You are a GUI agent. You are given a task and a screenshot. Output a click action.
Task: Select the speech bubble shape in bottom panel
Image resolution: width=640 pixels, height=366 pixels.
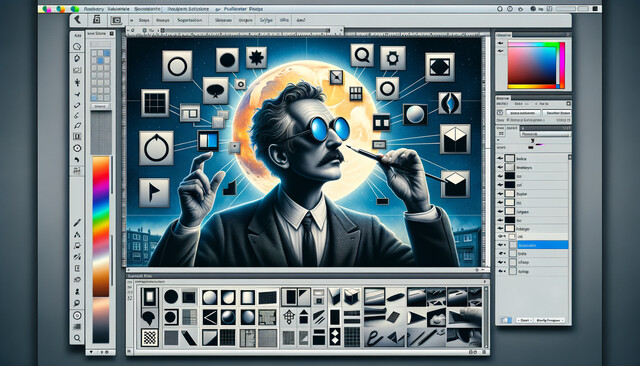[149, 317]
